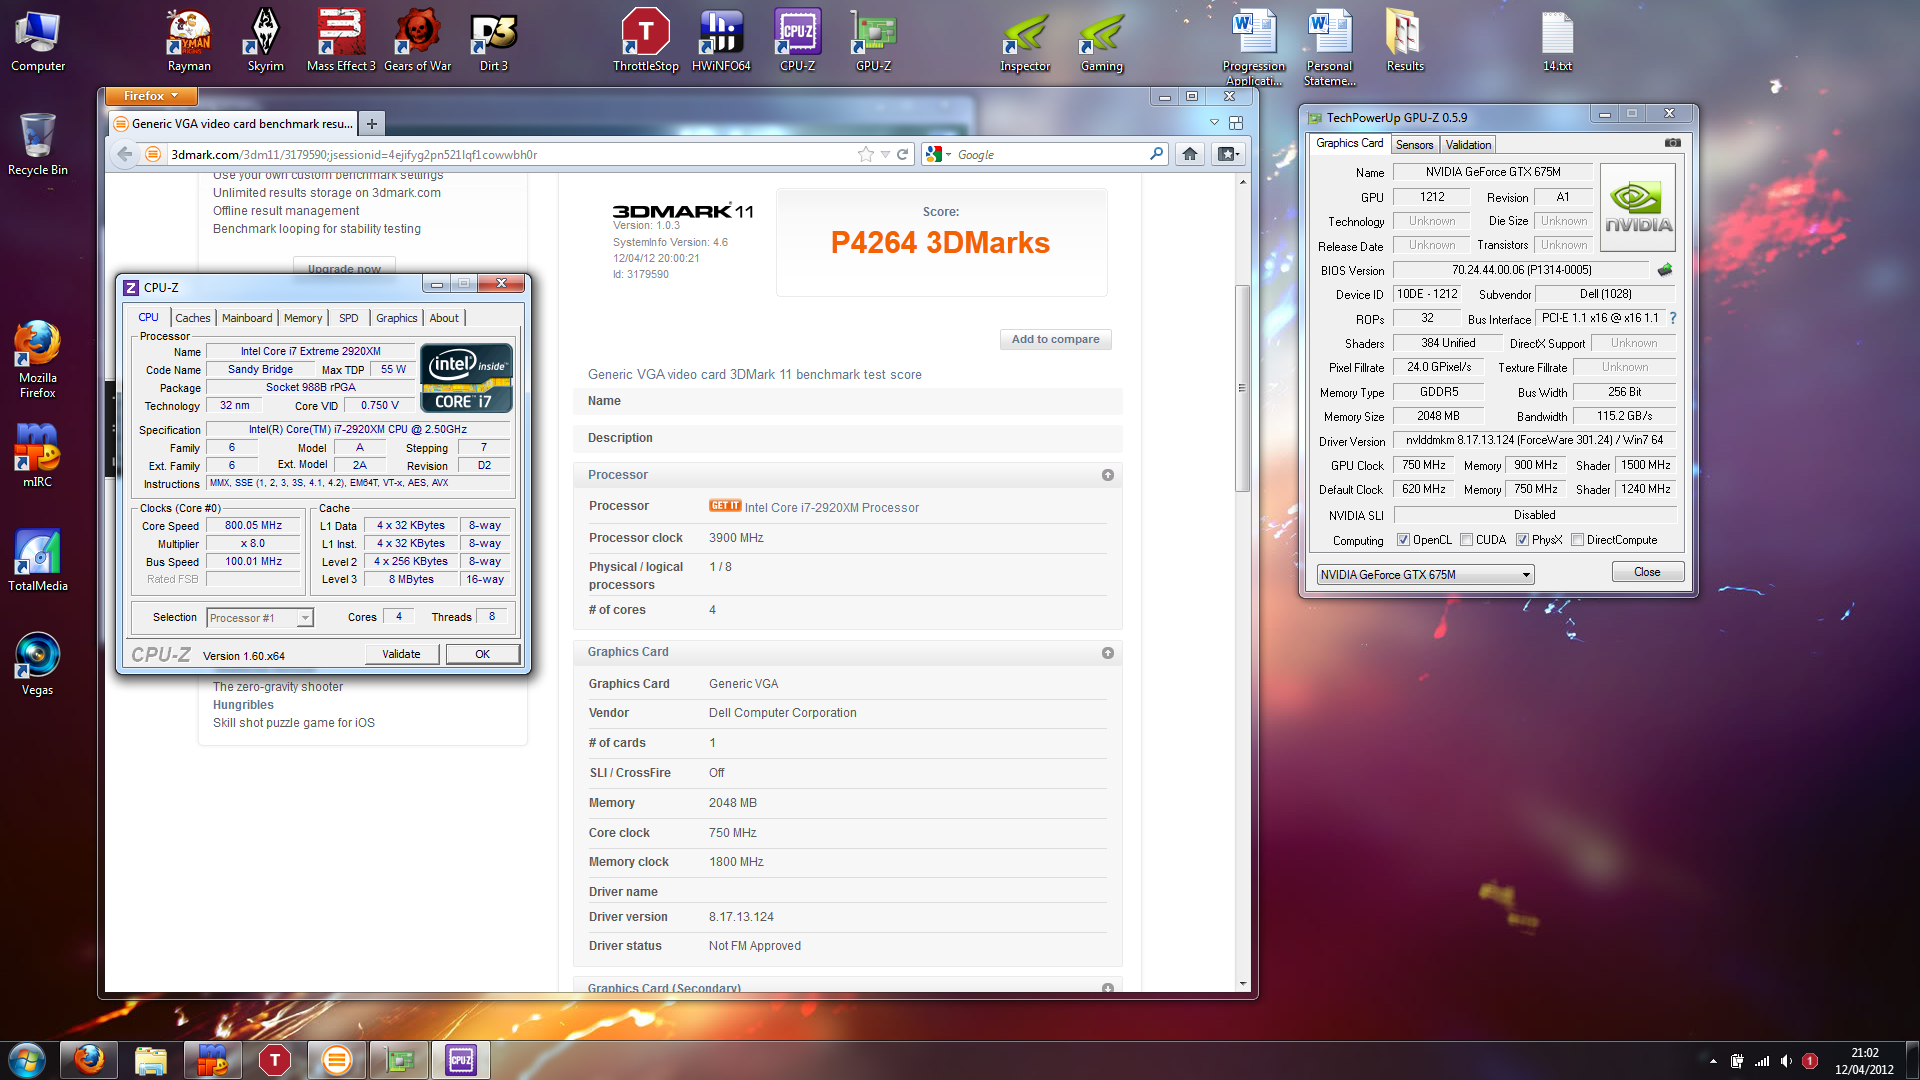
Task: Click Firefox bookmarks toolbar button
Action: pyautogui.click(x=1228, y=154)
